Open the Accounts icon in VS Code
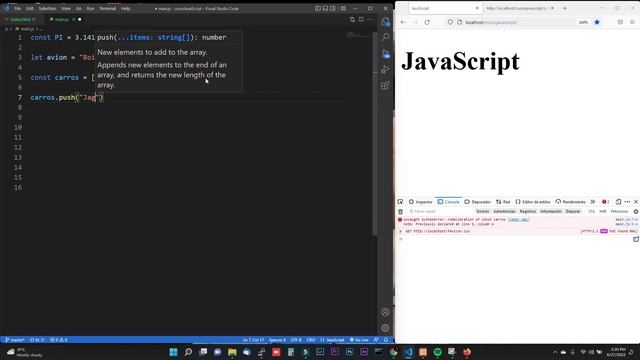 tap(385, 312)
